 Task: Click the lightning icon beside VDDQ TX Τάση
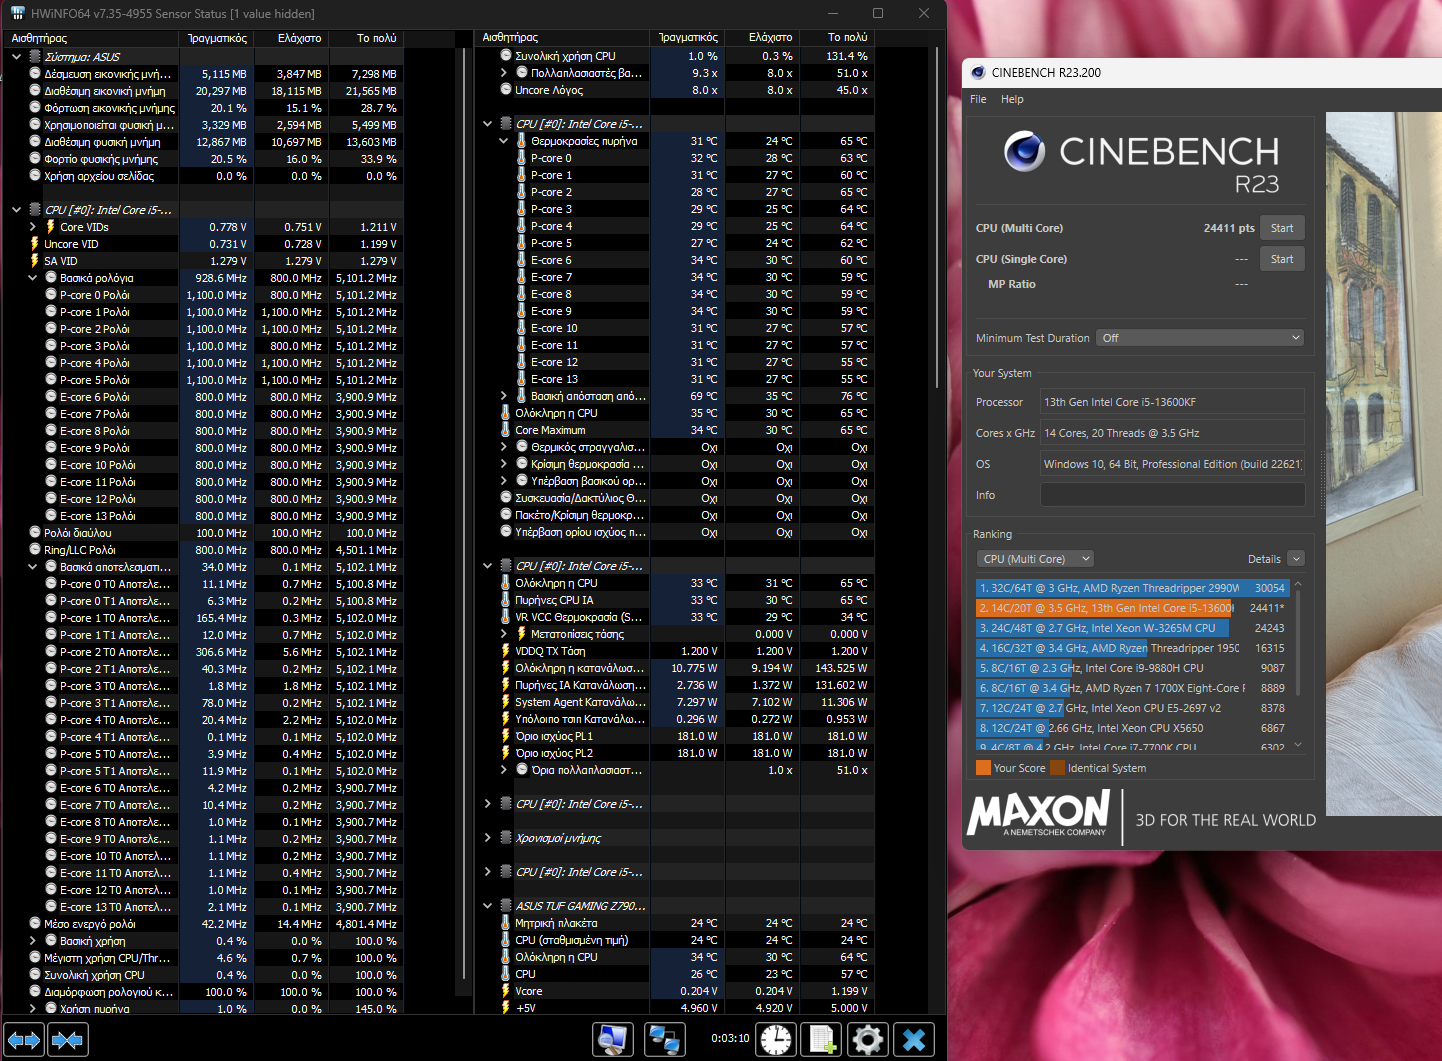point(505,651)
